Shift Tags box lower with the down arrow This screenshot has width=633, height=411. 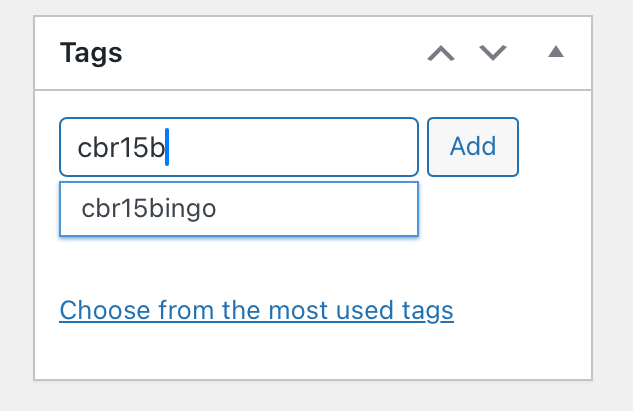tap(493, 52)
